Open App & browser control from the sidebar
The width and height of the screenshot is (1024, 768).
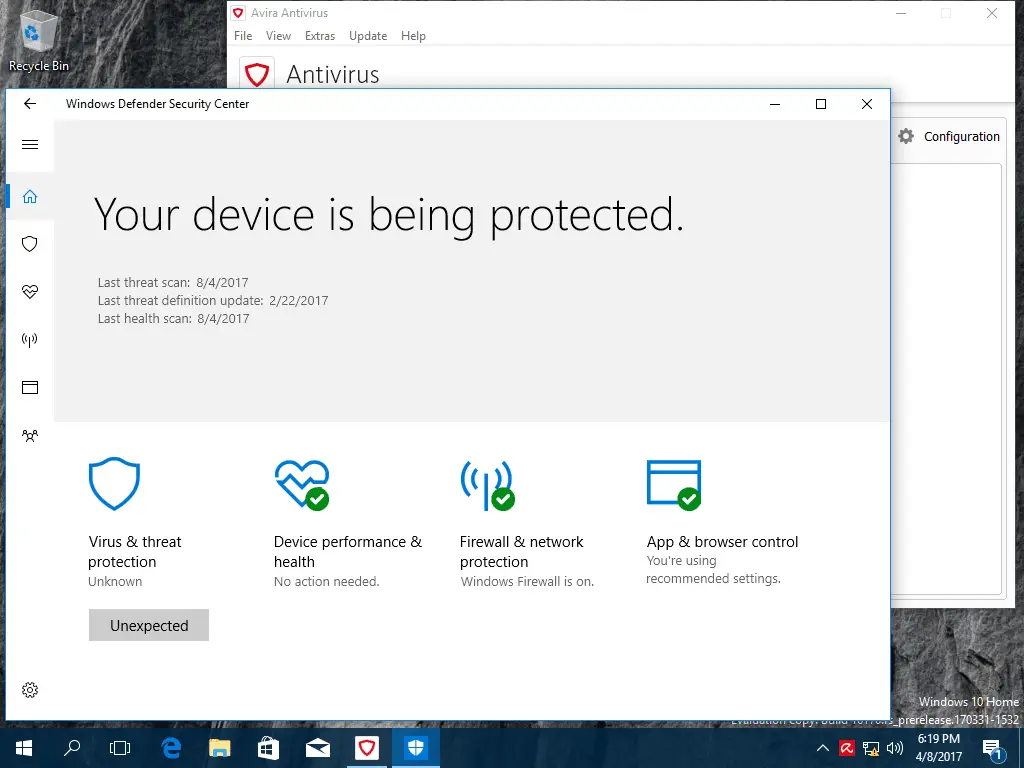coord(30,387)
